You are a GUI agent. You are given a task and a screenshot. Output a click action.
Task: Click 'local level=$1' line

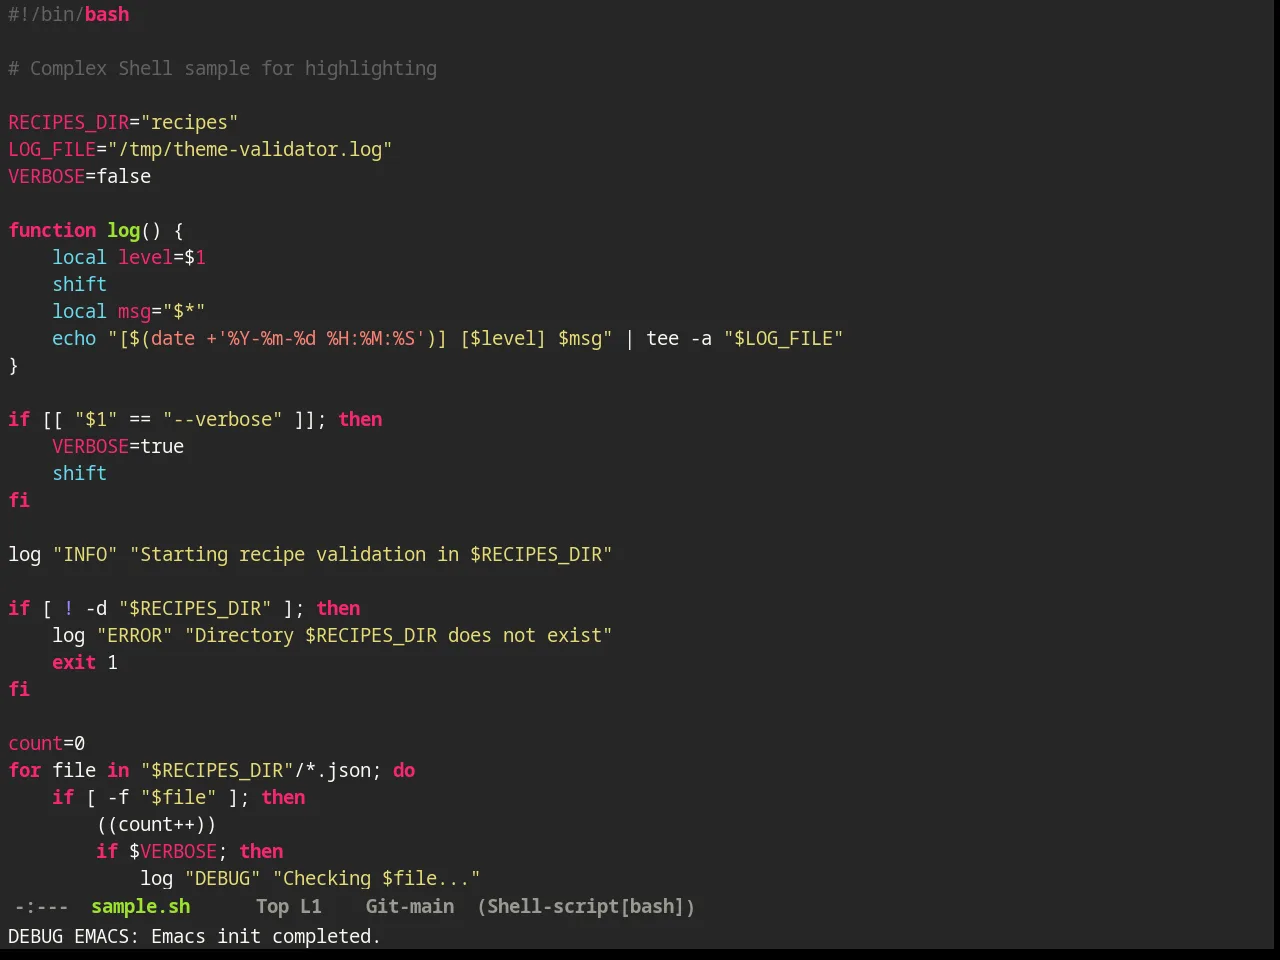tap(129, 257)
